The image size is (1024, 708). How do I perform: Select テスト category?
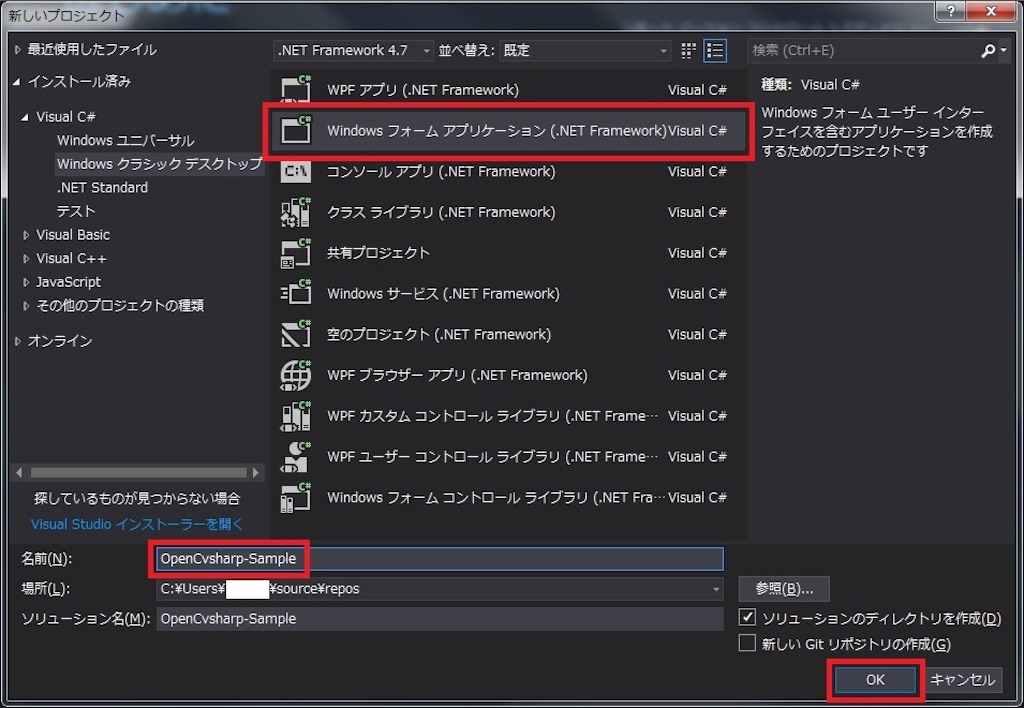(x=76, y=211)
